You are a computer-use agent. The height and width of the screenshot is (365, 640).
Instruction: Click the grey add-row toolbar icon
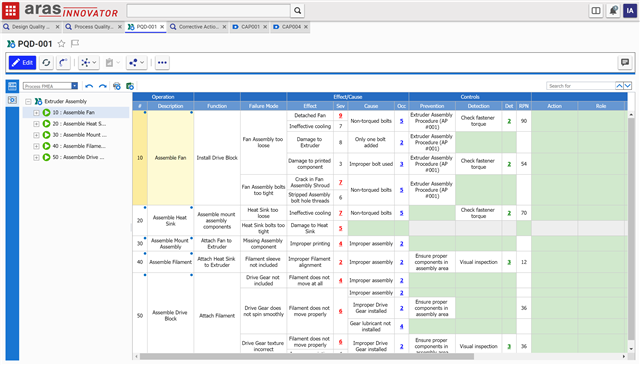117,86
